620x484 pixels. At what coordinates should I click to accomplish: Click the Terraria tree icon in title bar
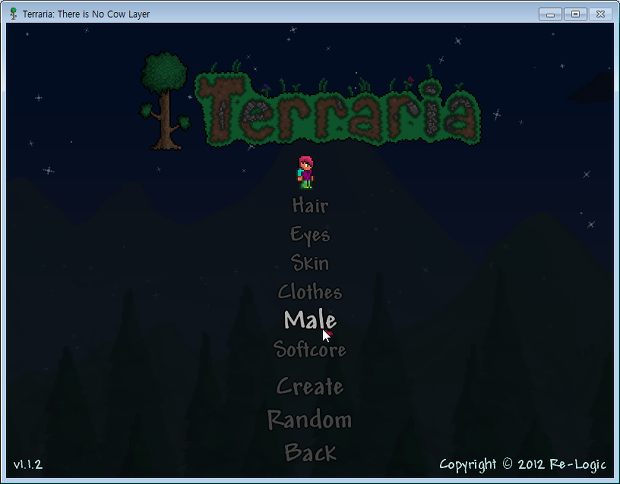[x=13, y=14]
